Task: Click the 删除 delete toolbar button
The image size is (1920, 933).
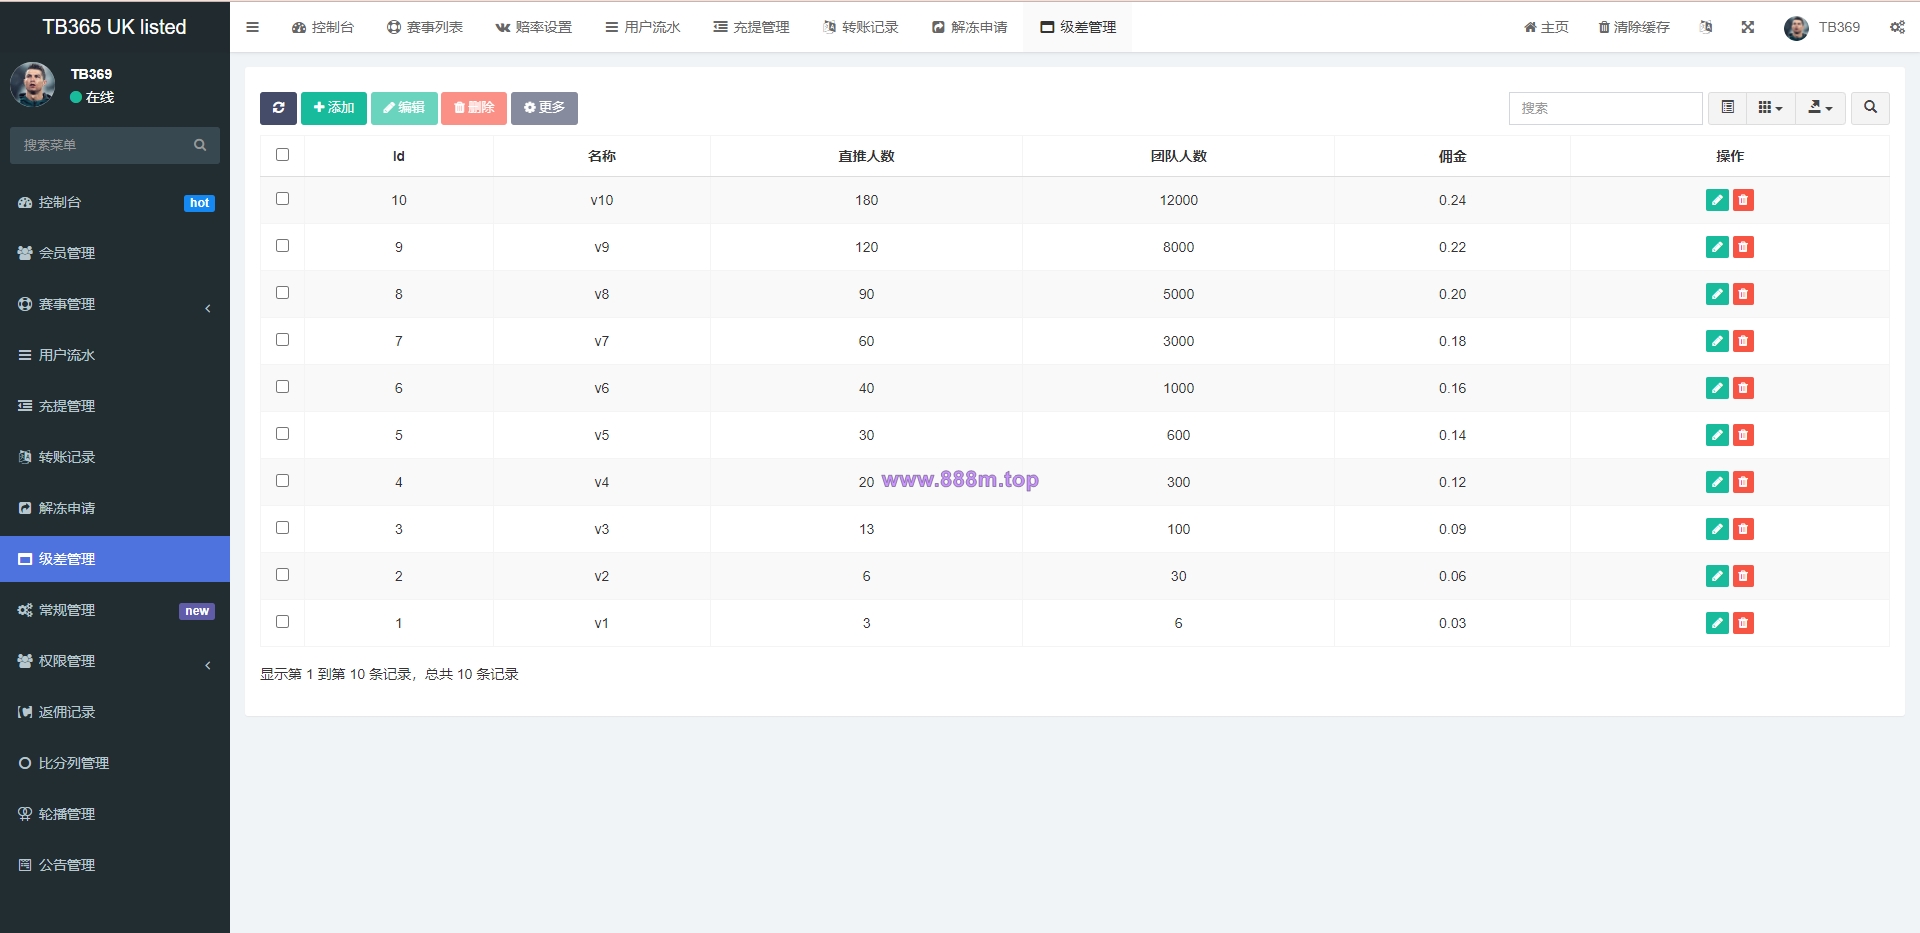Action: [x=474, y=108]
